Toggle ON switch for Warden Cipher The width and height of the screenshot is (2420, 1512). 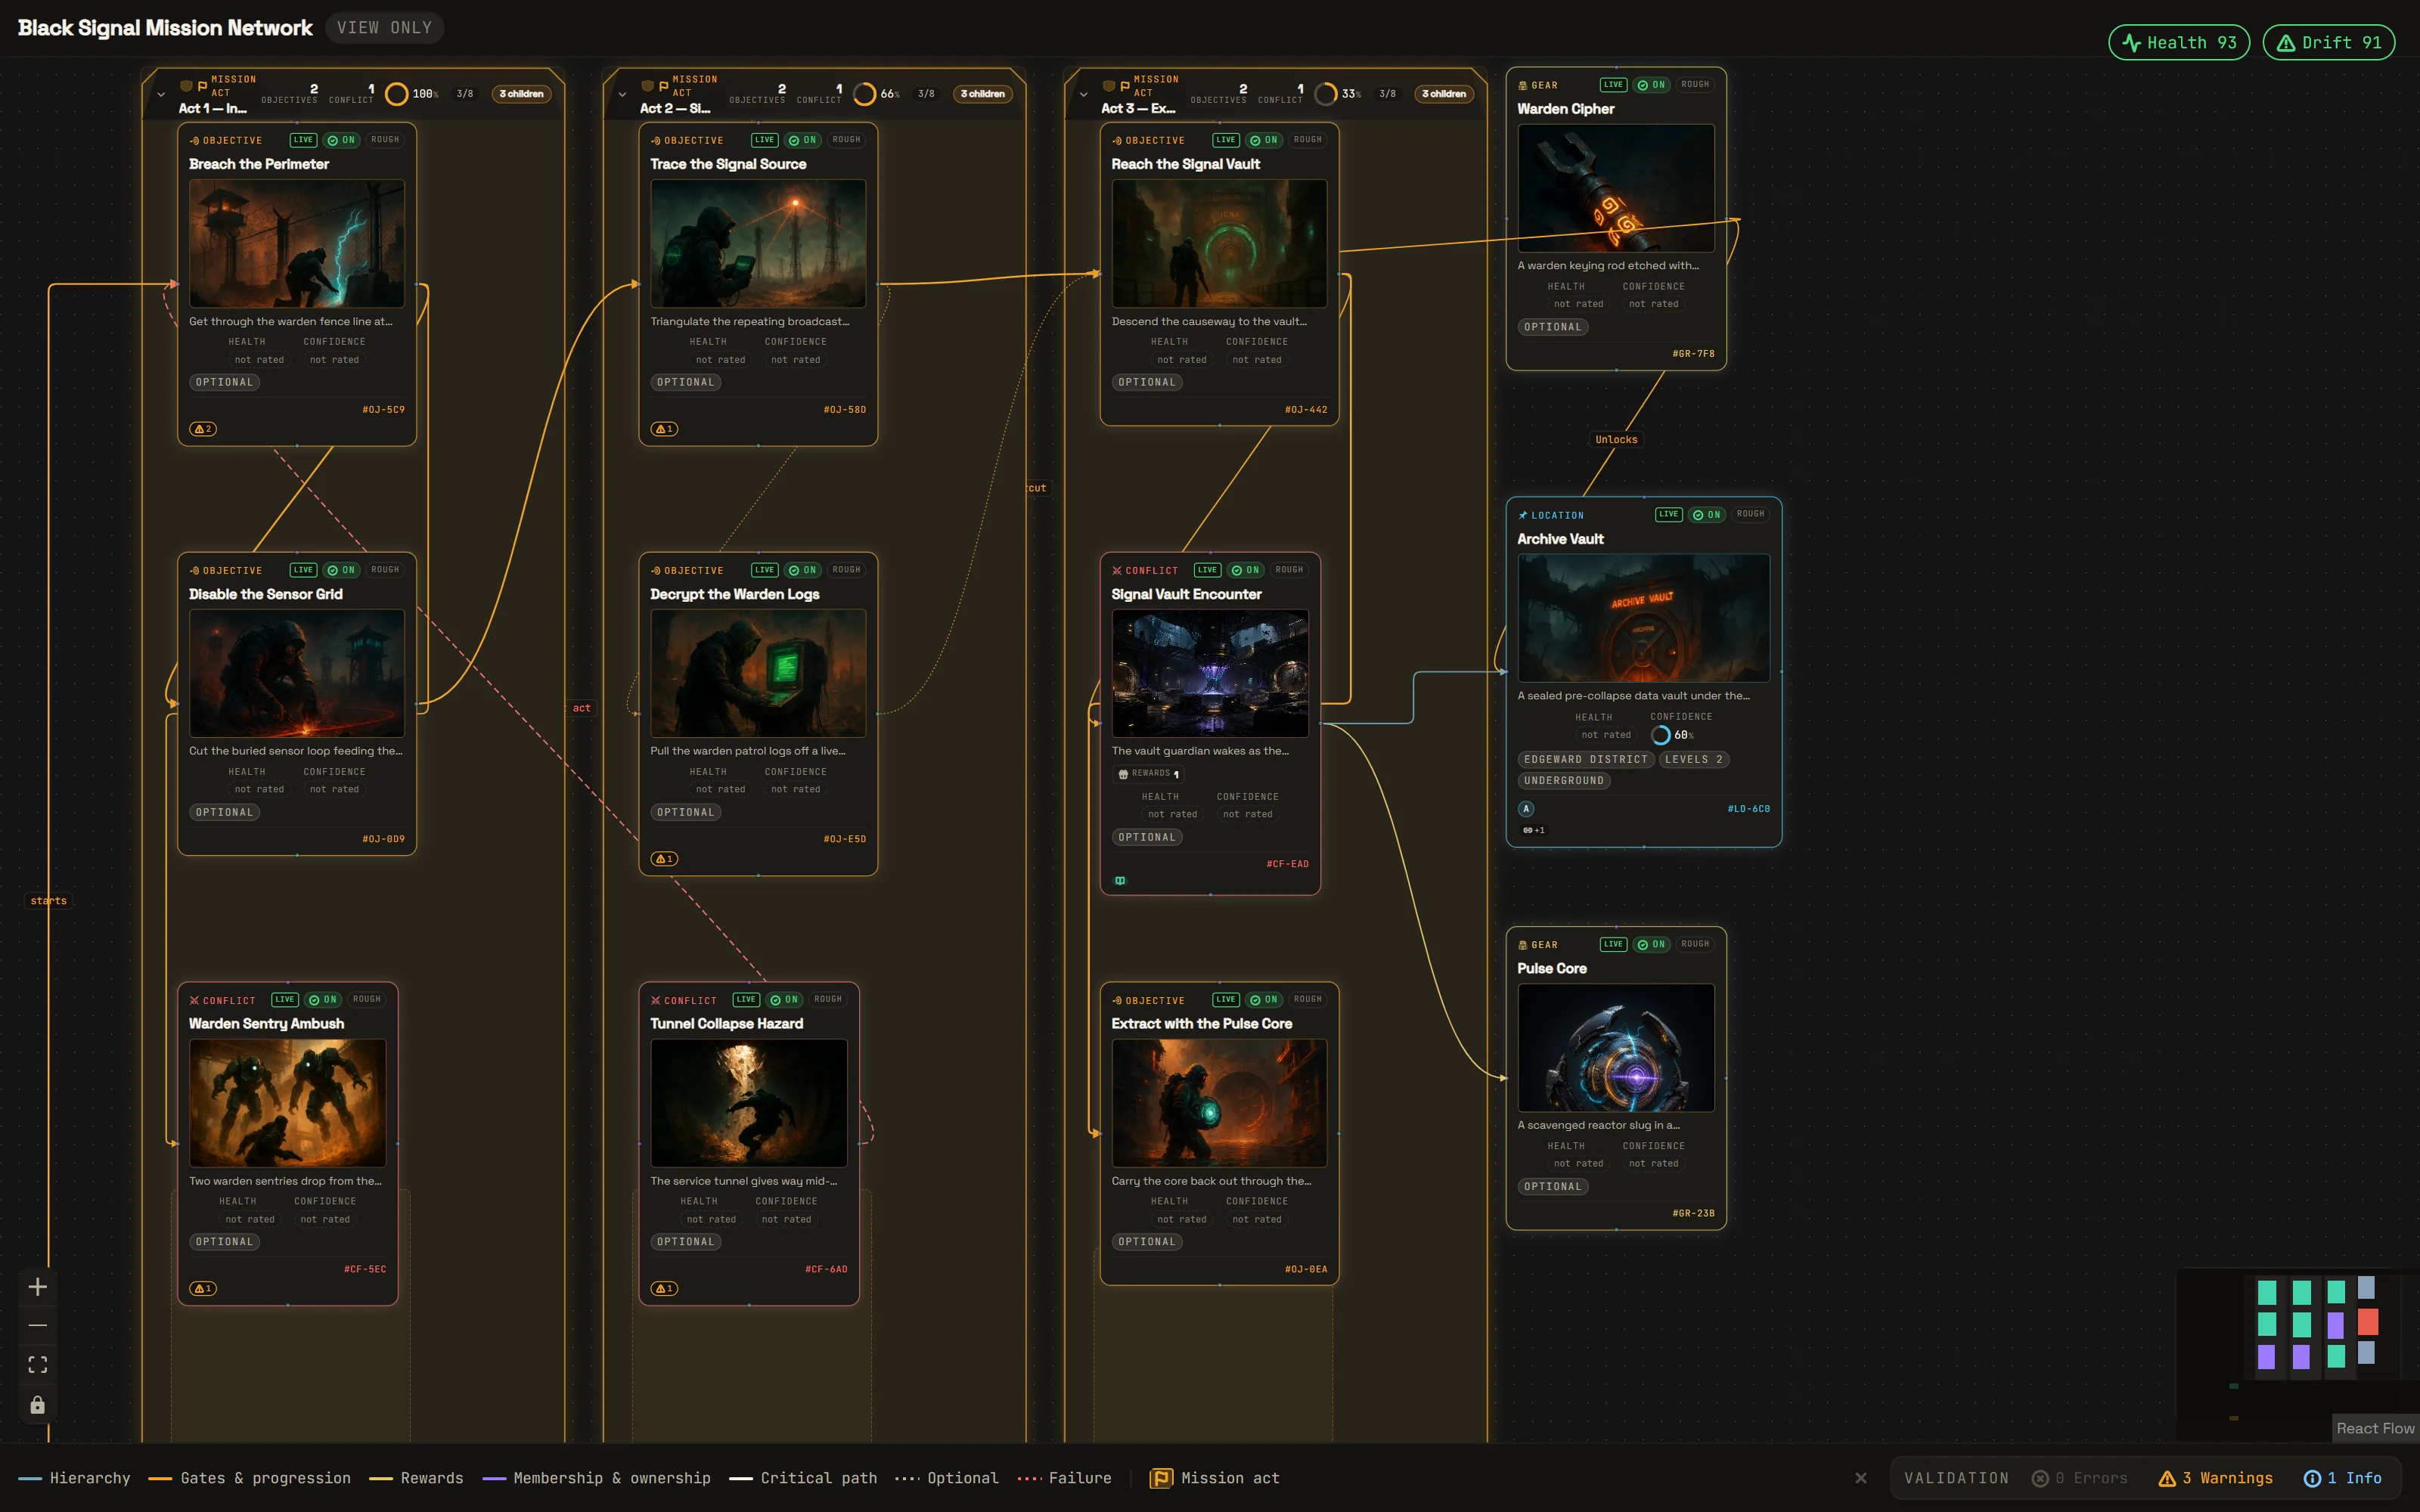1651,85
